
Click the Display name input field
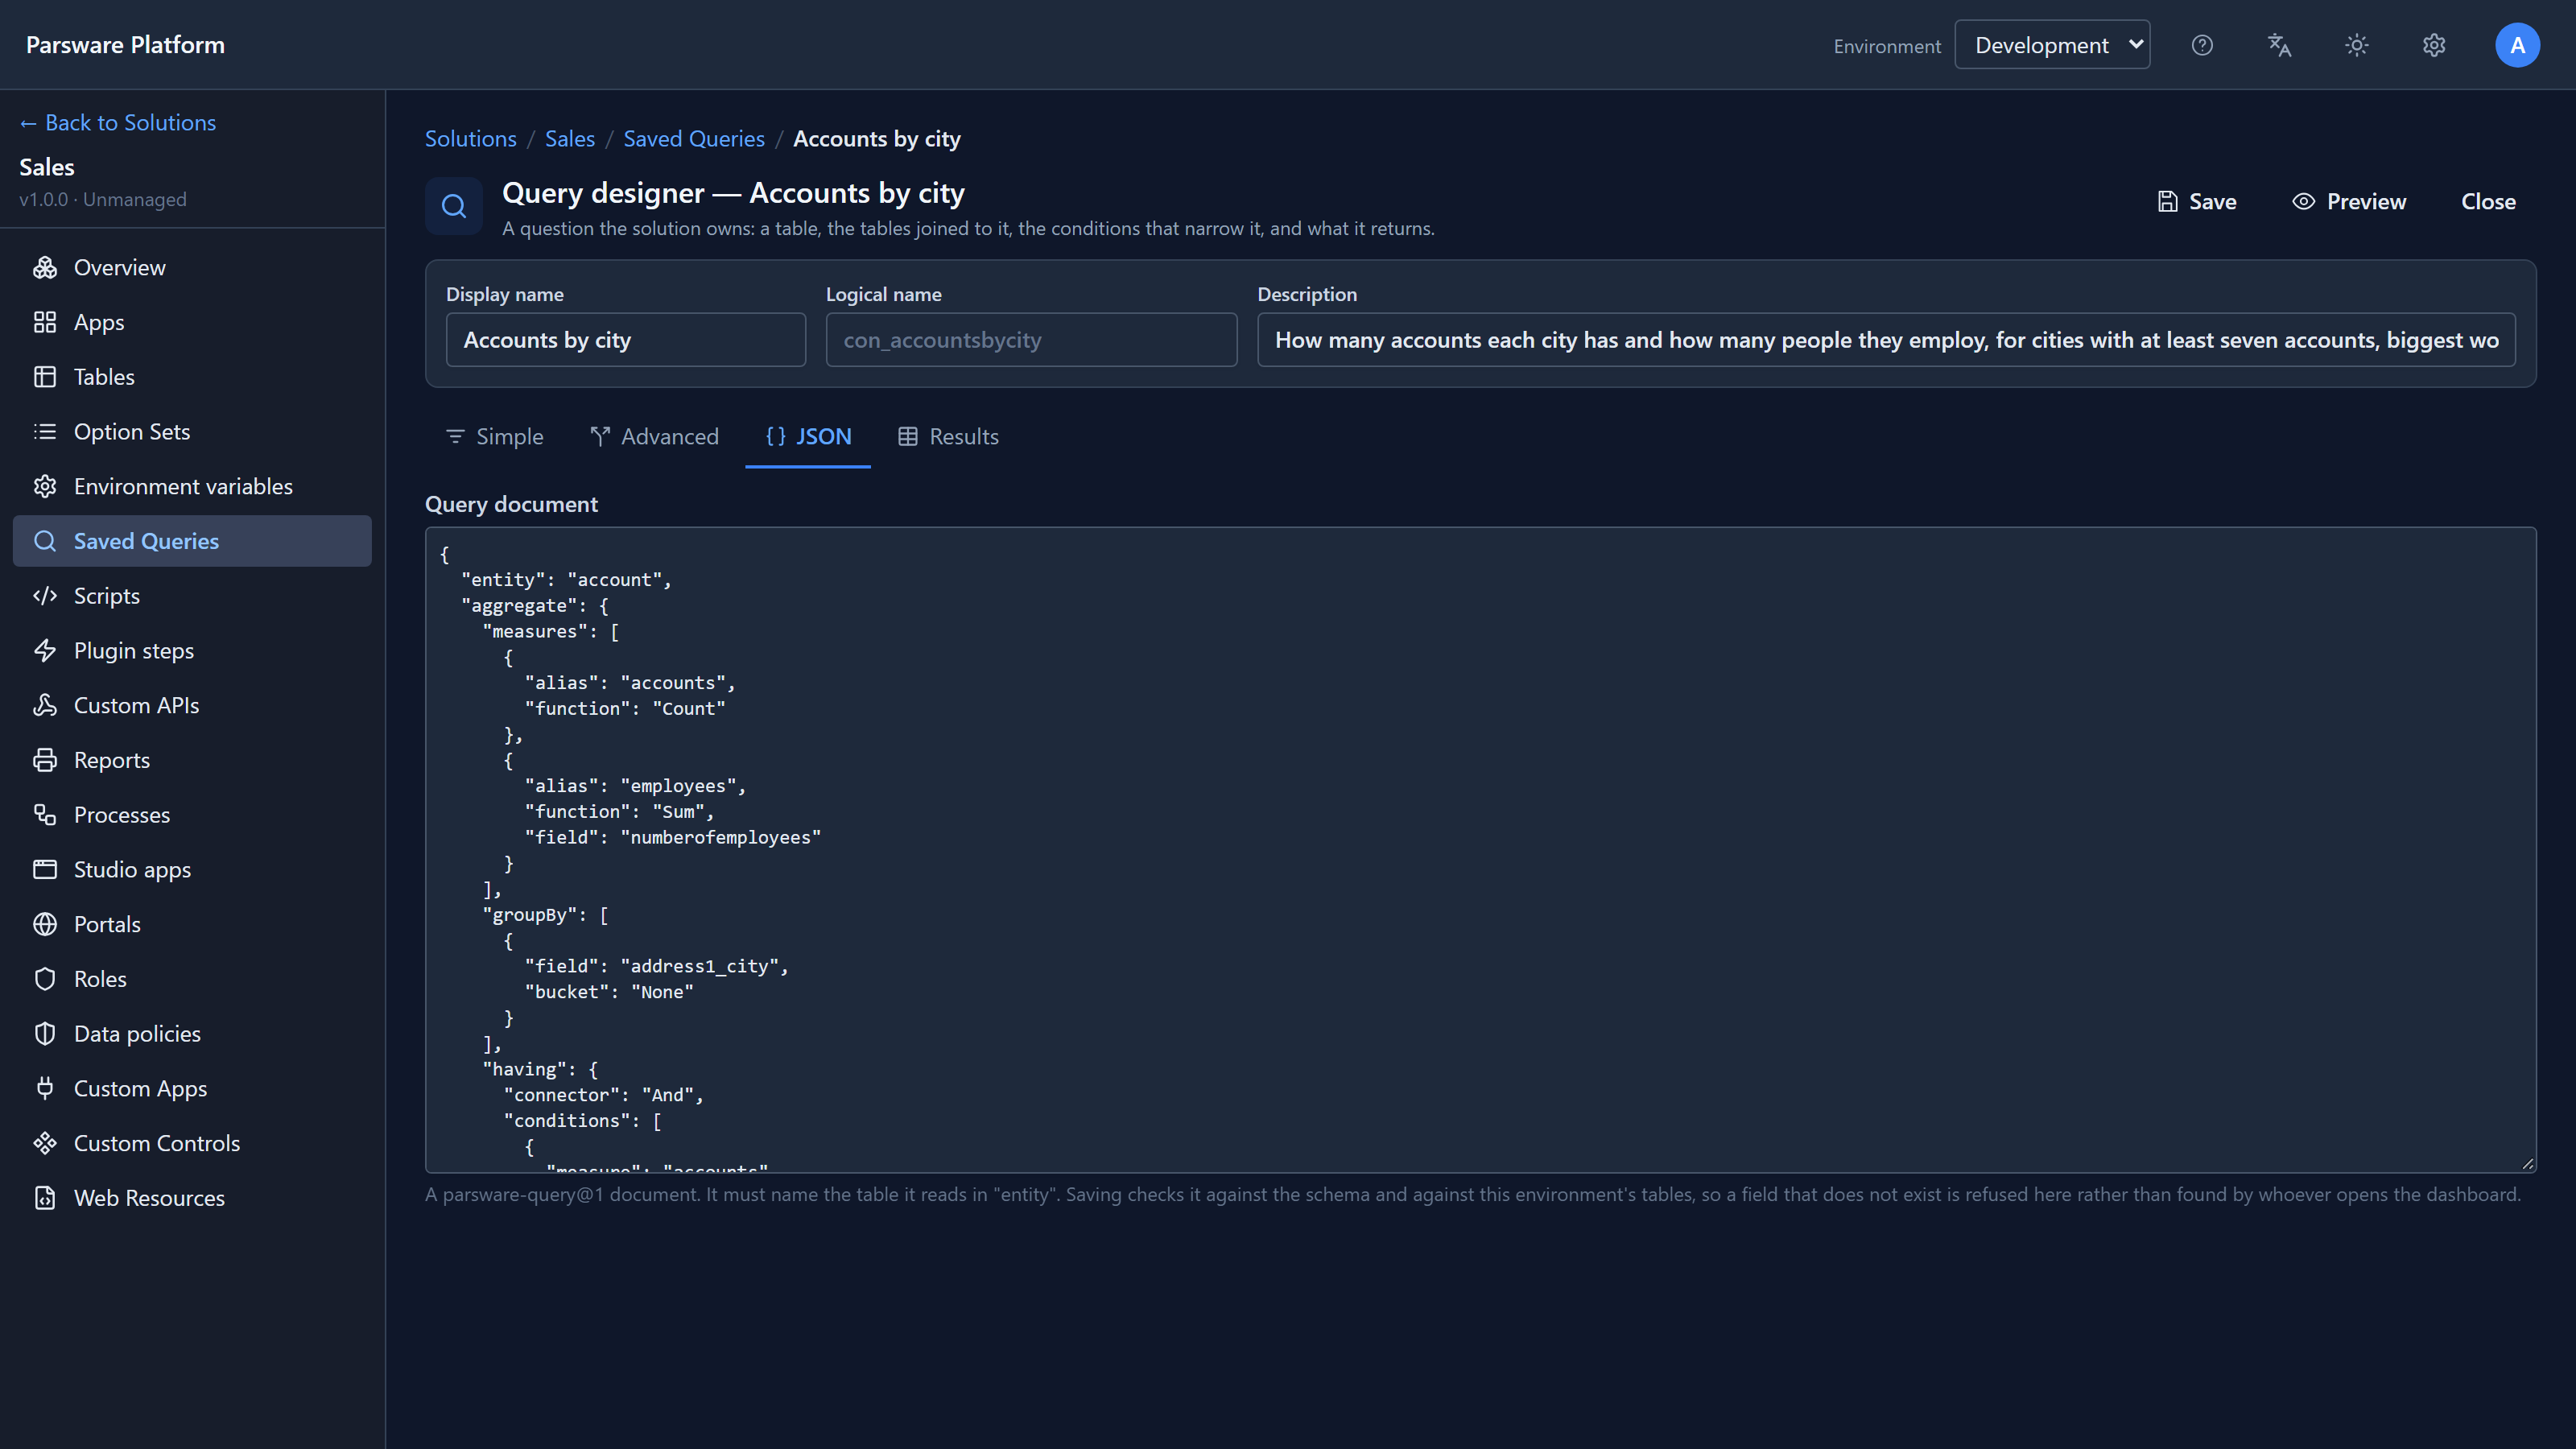pyautogui.click(x=625, y=340)
